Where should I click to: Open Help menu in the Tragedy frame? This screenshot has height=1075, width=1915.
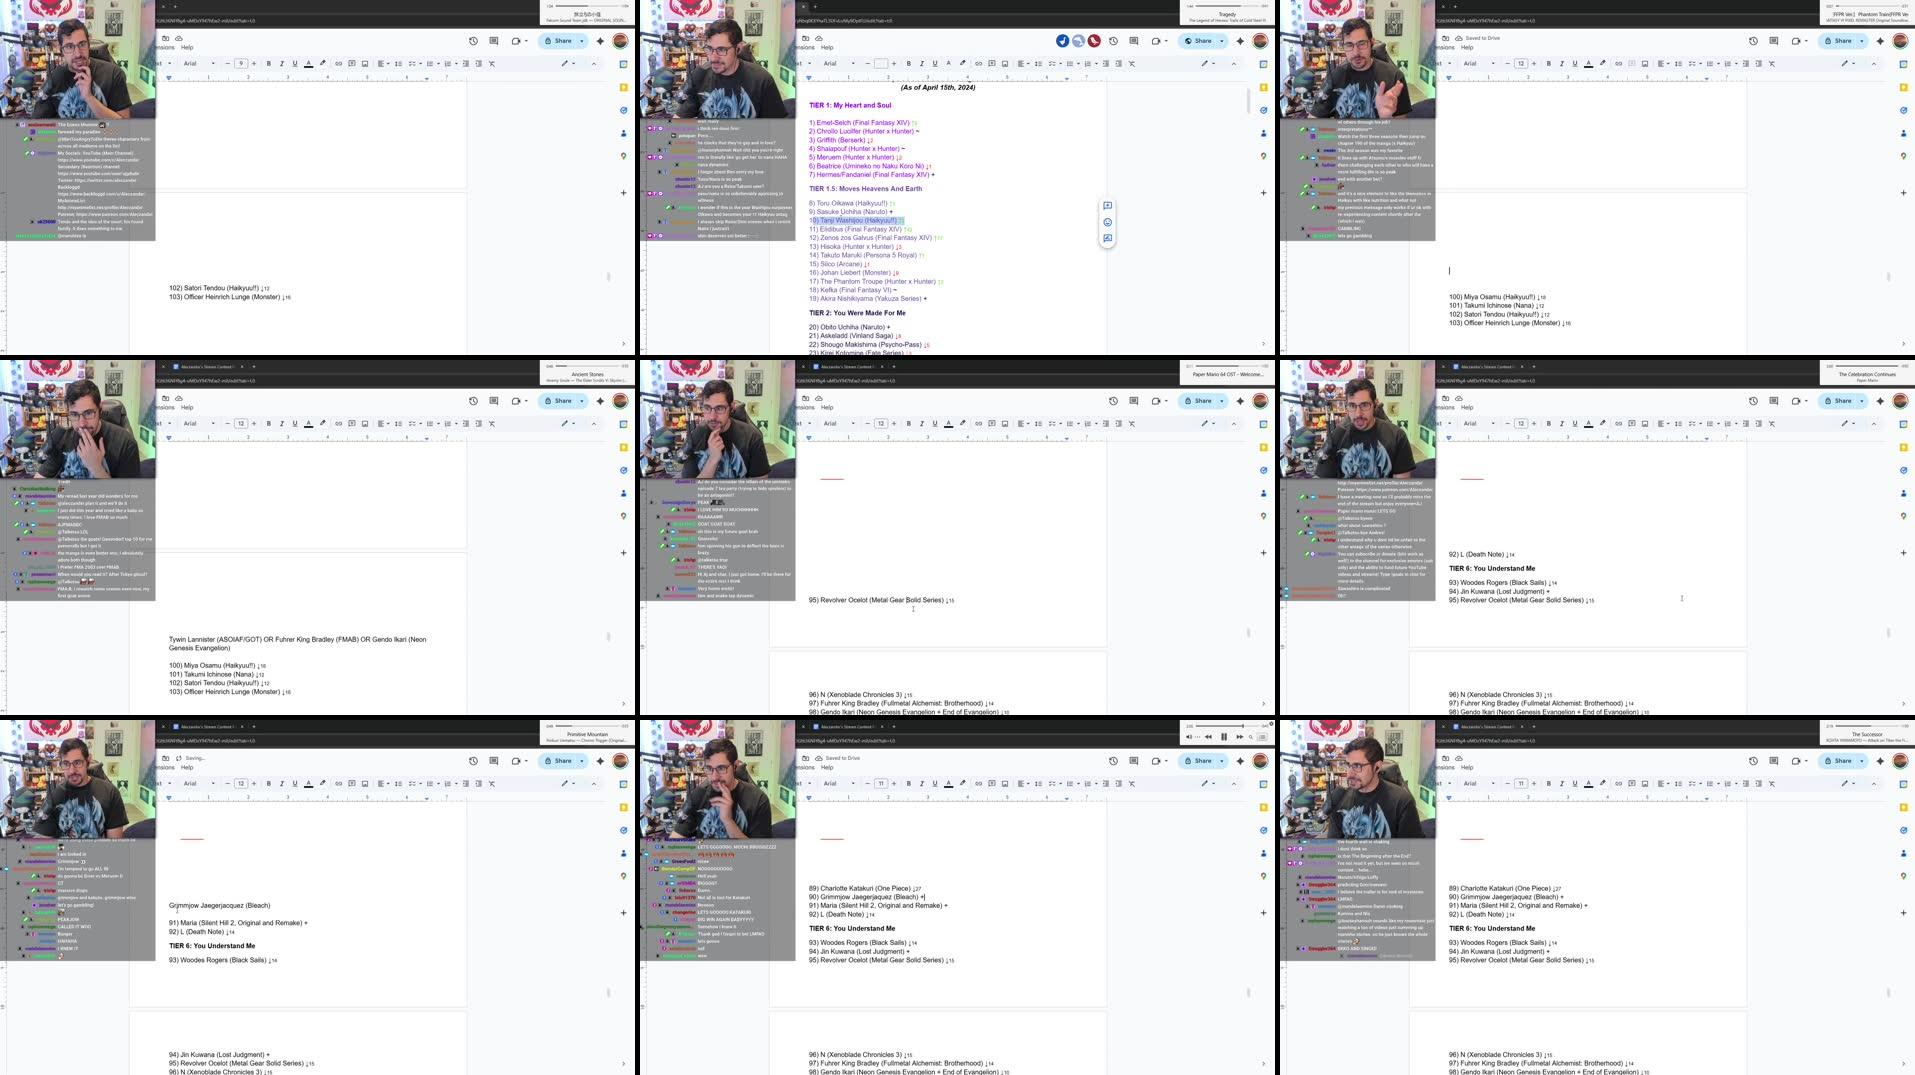[x=827, y=47]
